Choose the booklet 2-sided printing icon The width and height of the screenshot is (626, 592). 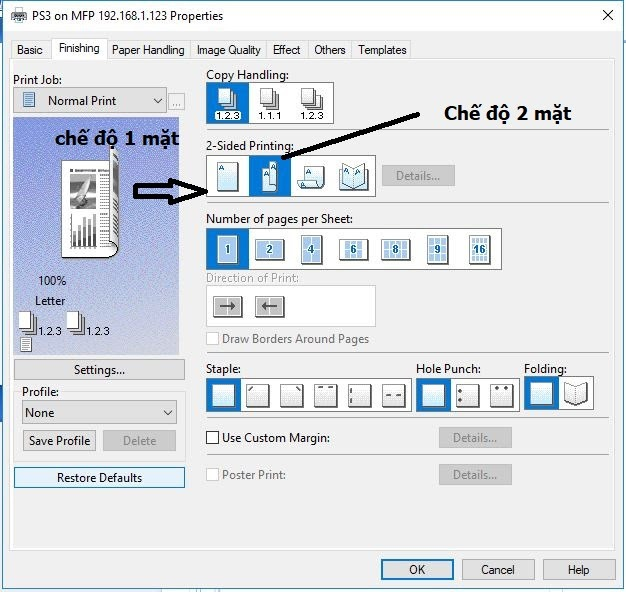pyautogui.click(x=353, y=176)
